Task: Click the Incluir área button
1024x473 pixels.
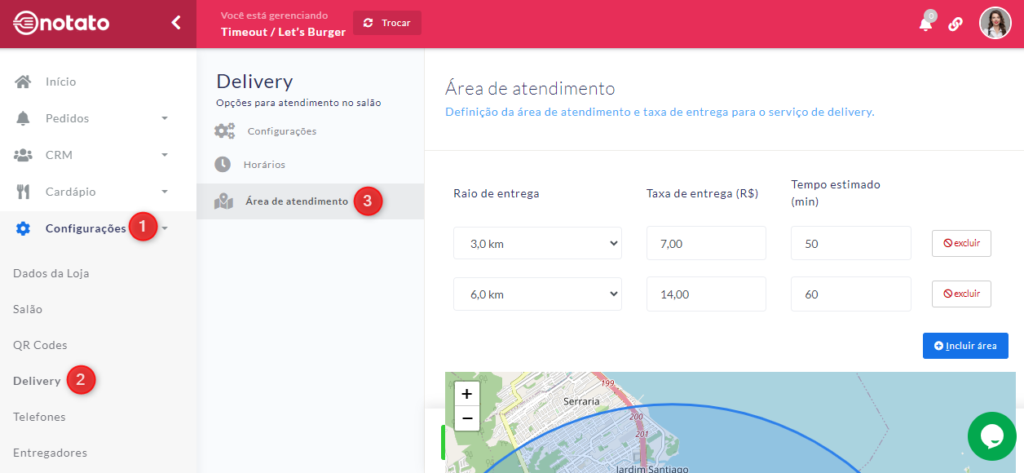Action: pos(965,345)
